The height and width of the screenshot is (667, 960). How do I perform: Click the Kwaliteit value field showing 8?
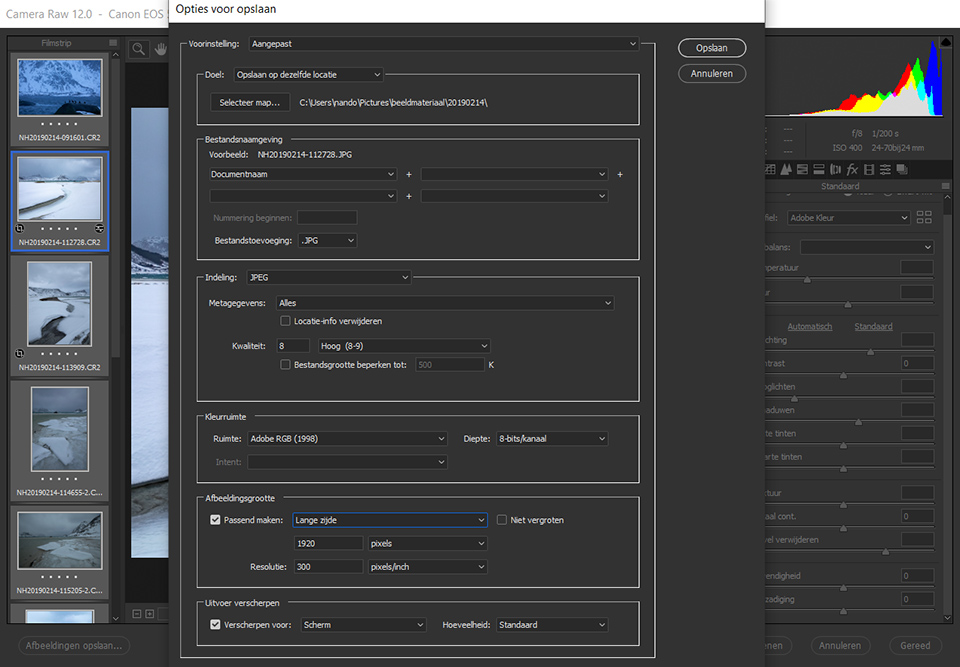coord(293,346)
